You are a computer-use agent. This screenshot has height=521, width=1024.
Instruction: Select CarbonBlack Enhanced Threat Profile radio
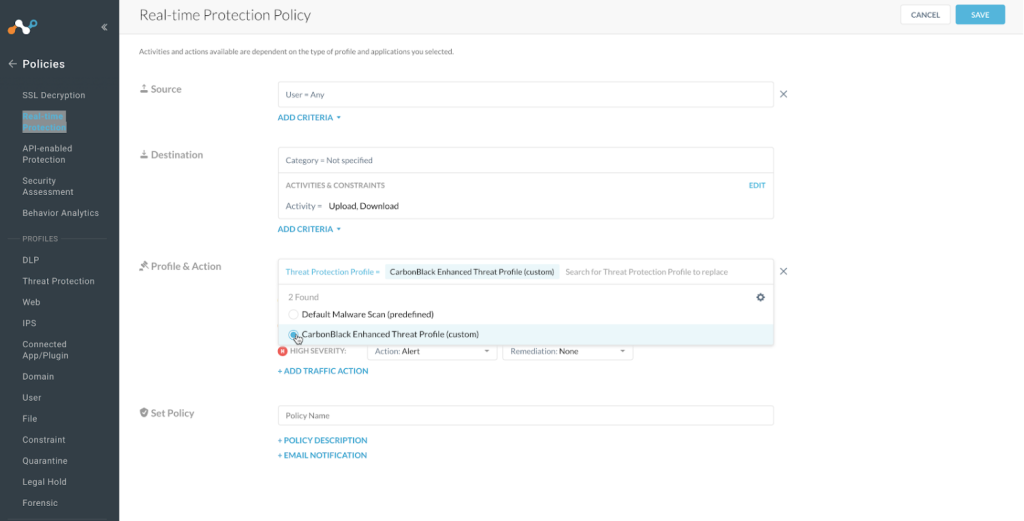[x=293, y=334]
